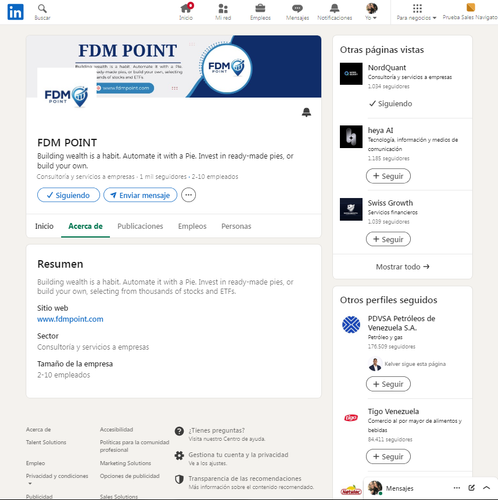Image resolution: width=498 pixels, height=500 pixels.
Task: Open the LinkedIn home logo
Action: click(x=15, y=12)
